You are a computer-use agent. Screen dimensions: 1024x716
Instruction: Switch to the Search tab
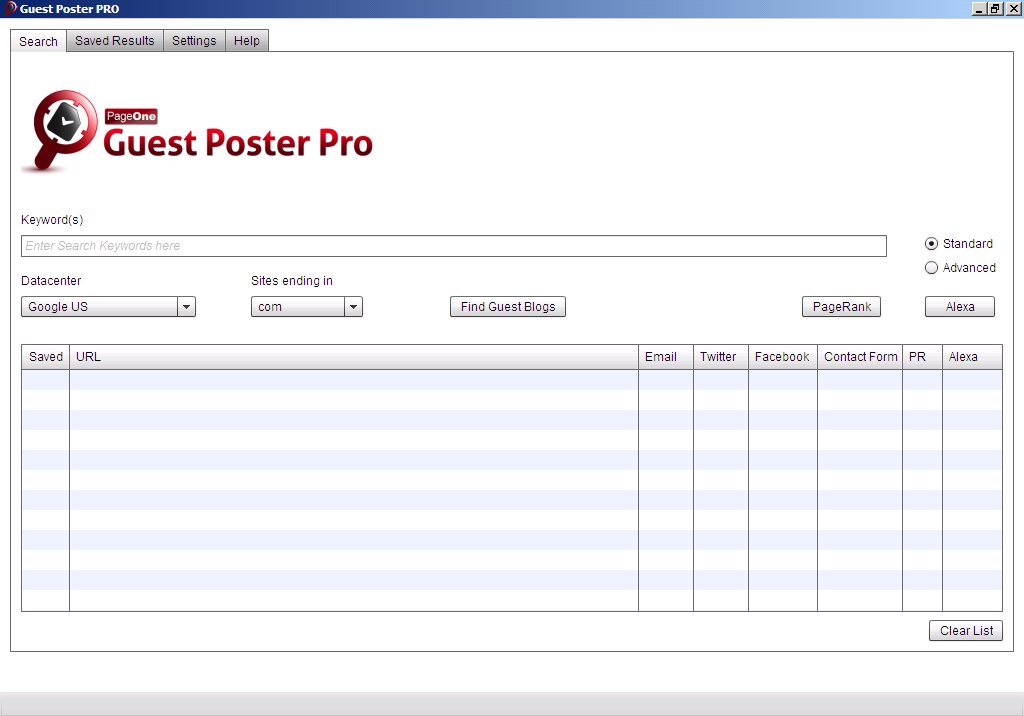[x=39, y=41]
